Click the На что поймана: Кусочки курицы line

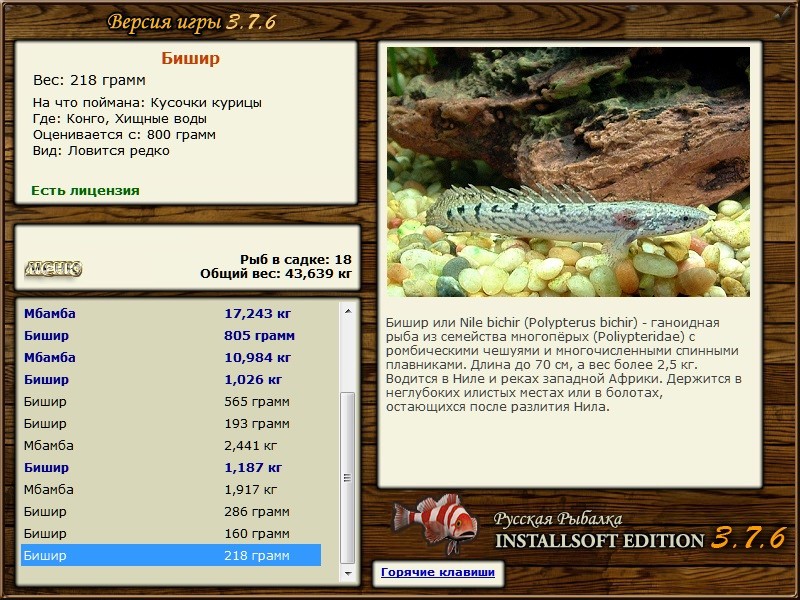(147, 103)
